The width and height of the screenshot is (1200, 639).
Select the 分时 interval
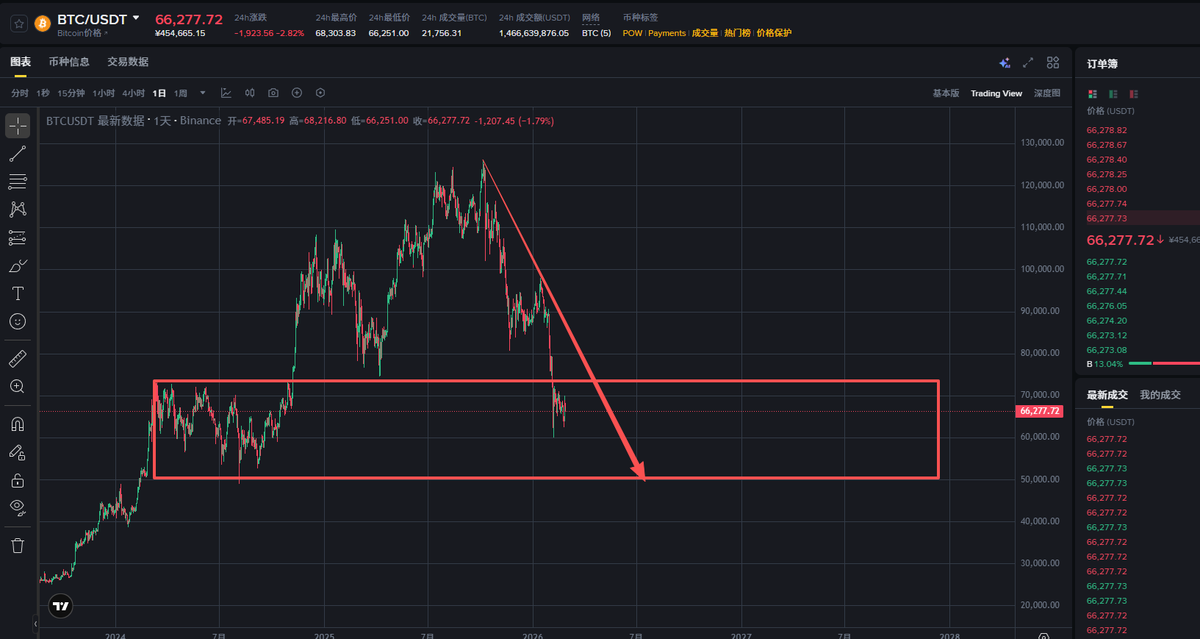coord(20,93)
